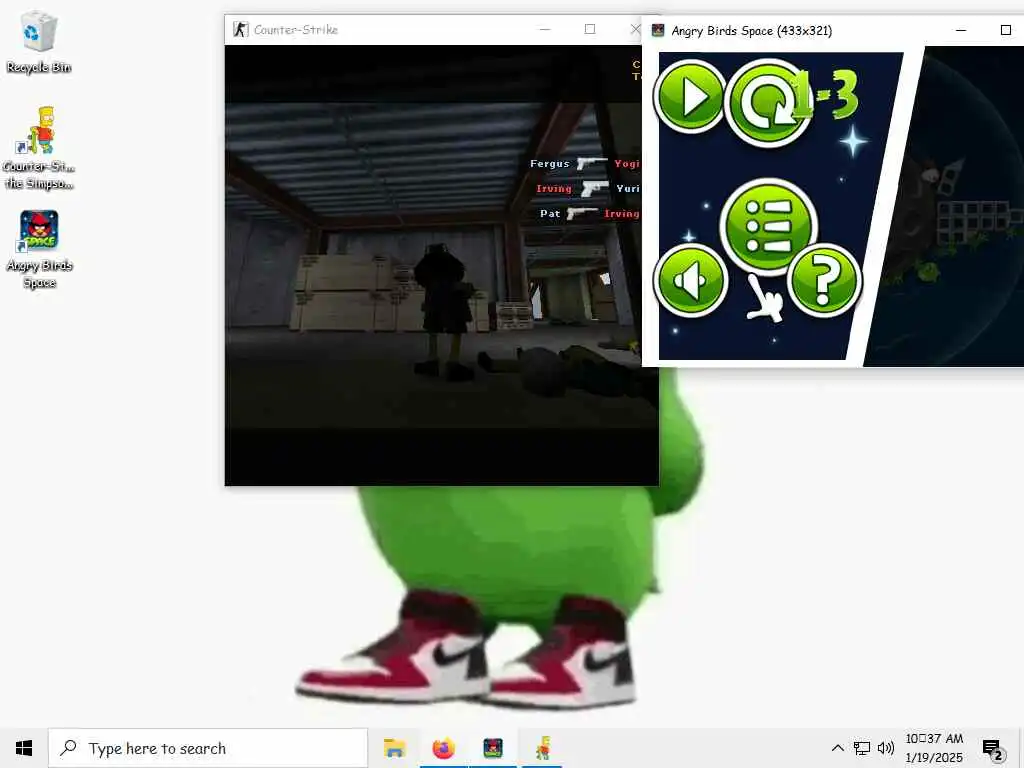Click the name Pat in the kill feed
Viewport: 1024px width, 768px height.
pos(550,214)
